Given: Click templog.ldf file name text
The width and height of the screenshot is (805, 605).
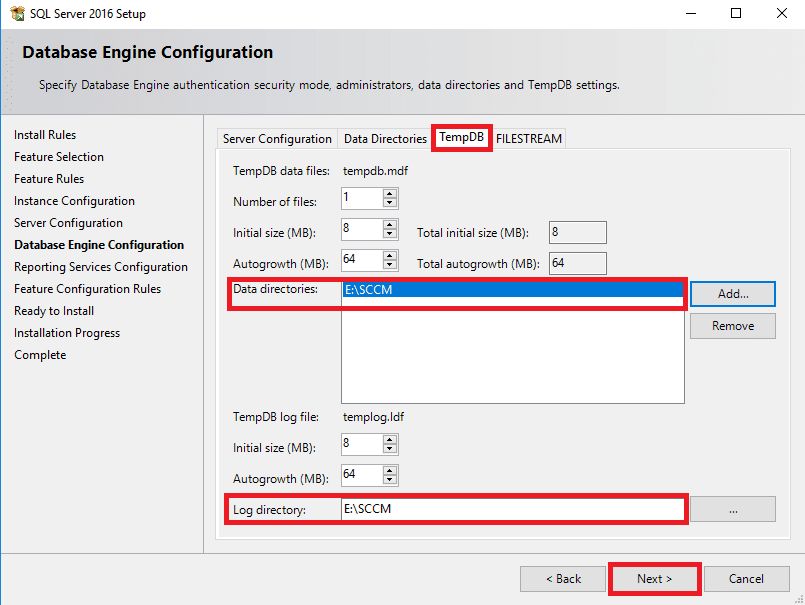Looking at the screenshot, I should pyautogui.click(x=373, y=417).
